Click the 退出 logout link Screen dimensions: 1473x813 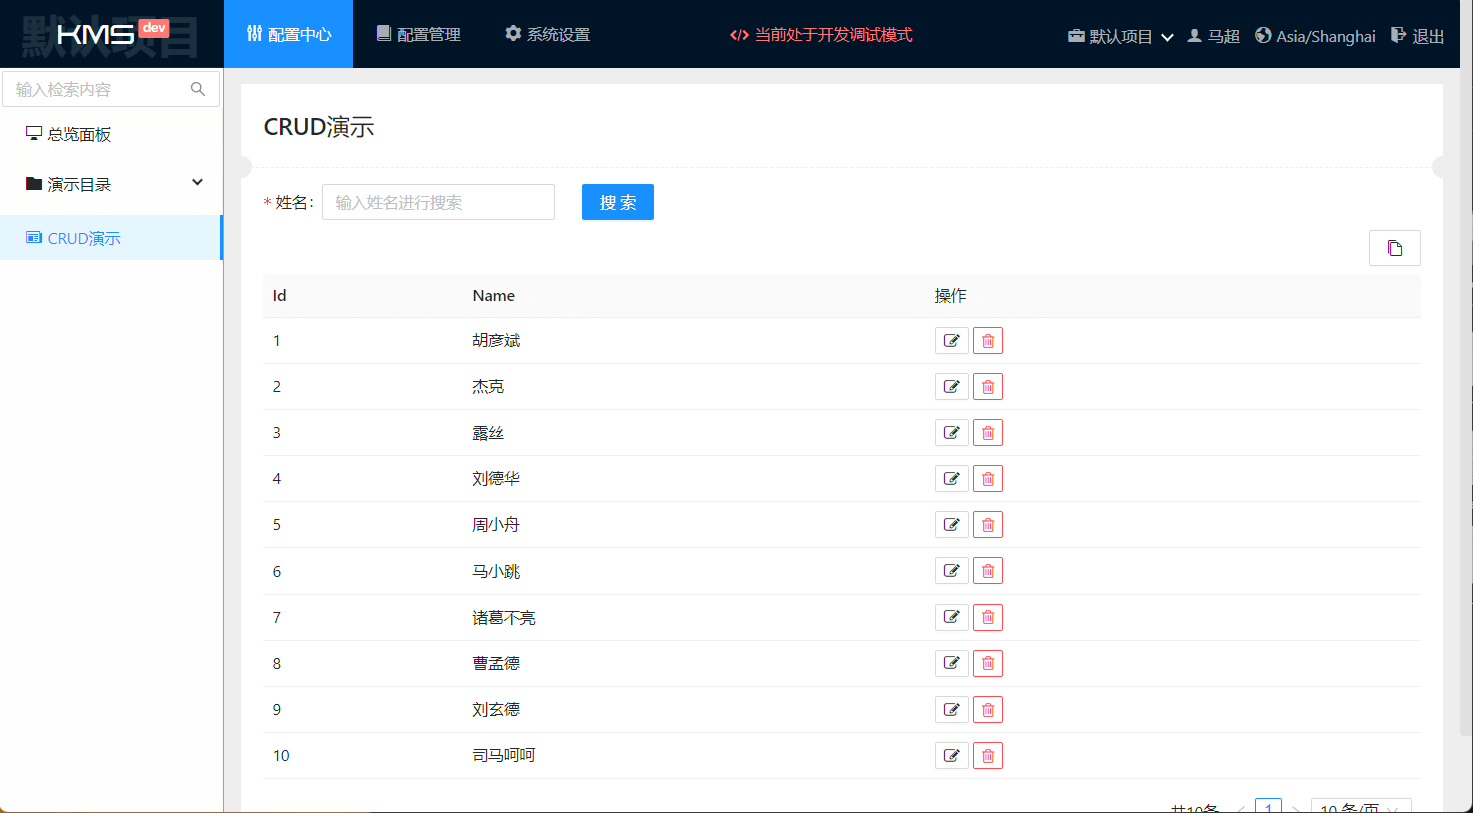coord(1417,36)
